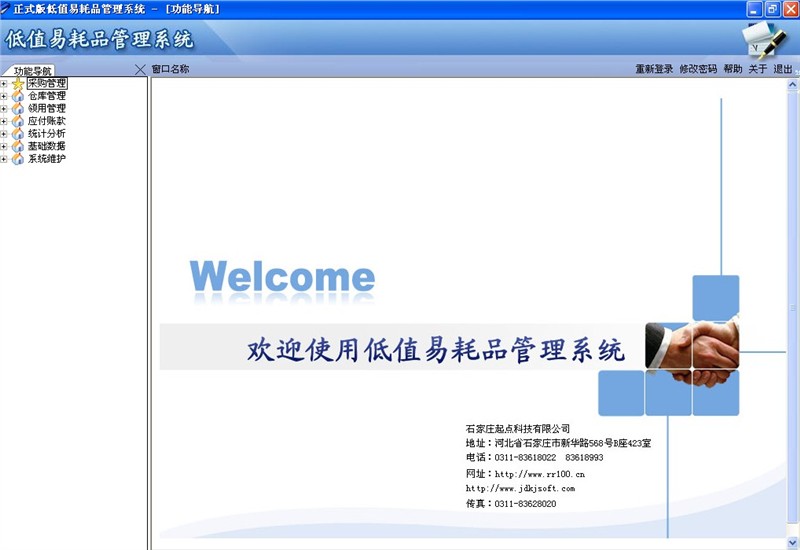Expand the 系统维护 tree node
This screenshot has height=550, width=800.
pyautogui.click(x=4, y=159)
